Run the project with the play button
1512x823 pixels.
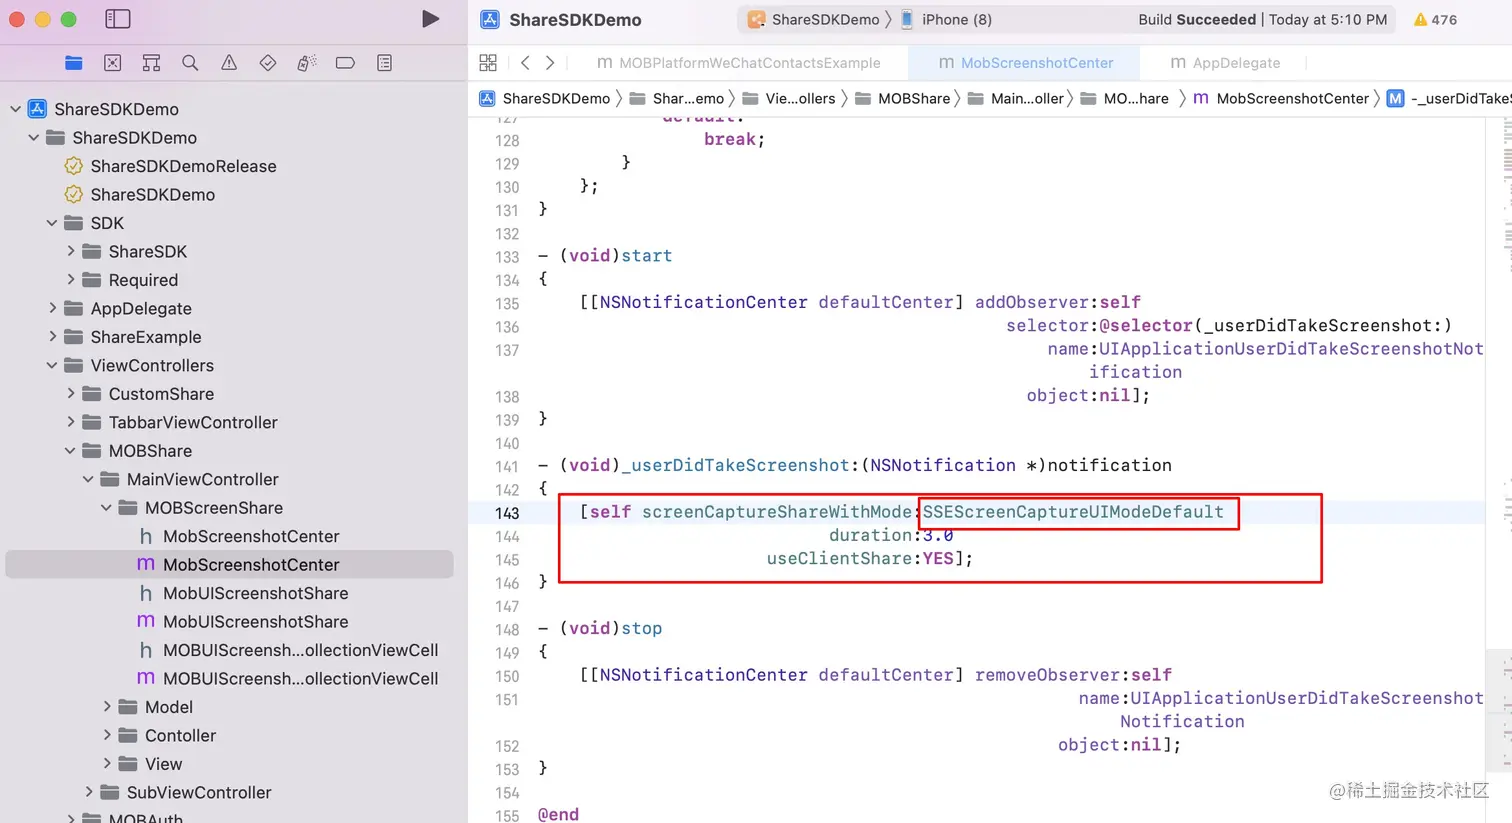click(430, 19)
